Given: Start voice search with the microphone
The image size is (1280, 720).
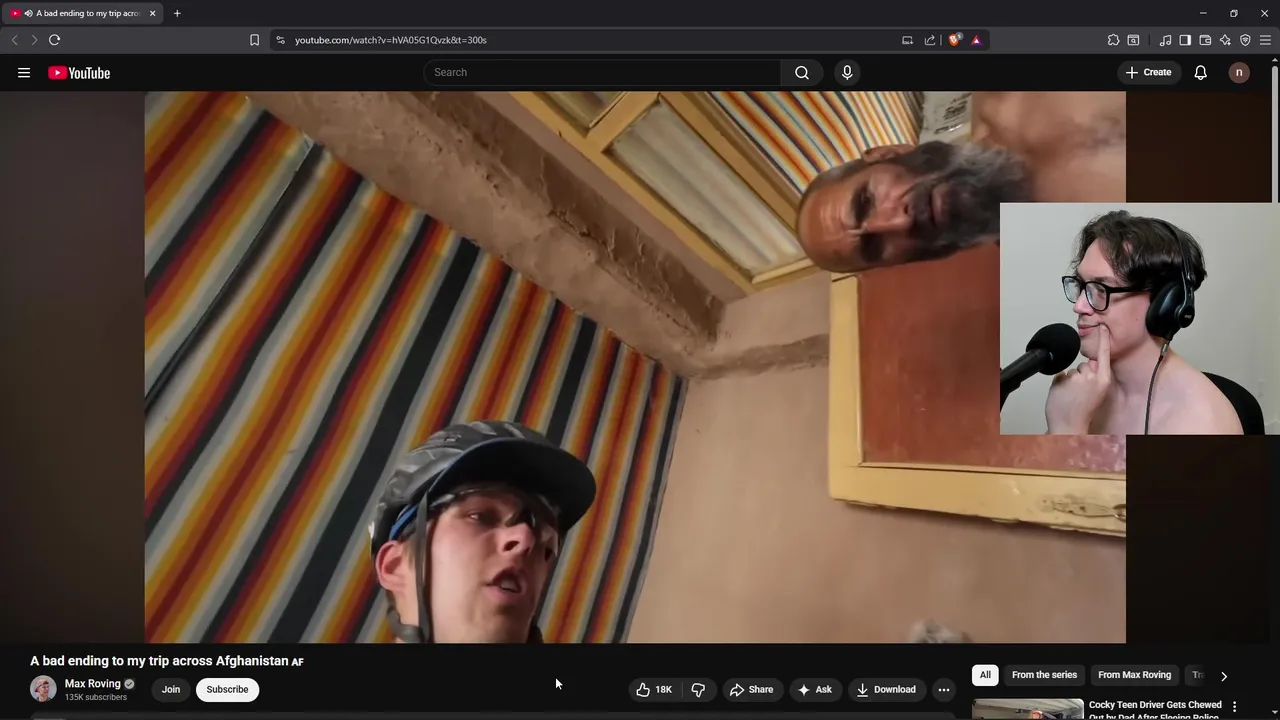Looking at the screenshot, I should pyautogui.click(x=847, y=72).
